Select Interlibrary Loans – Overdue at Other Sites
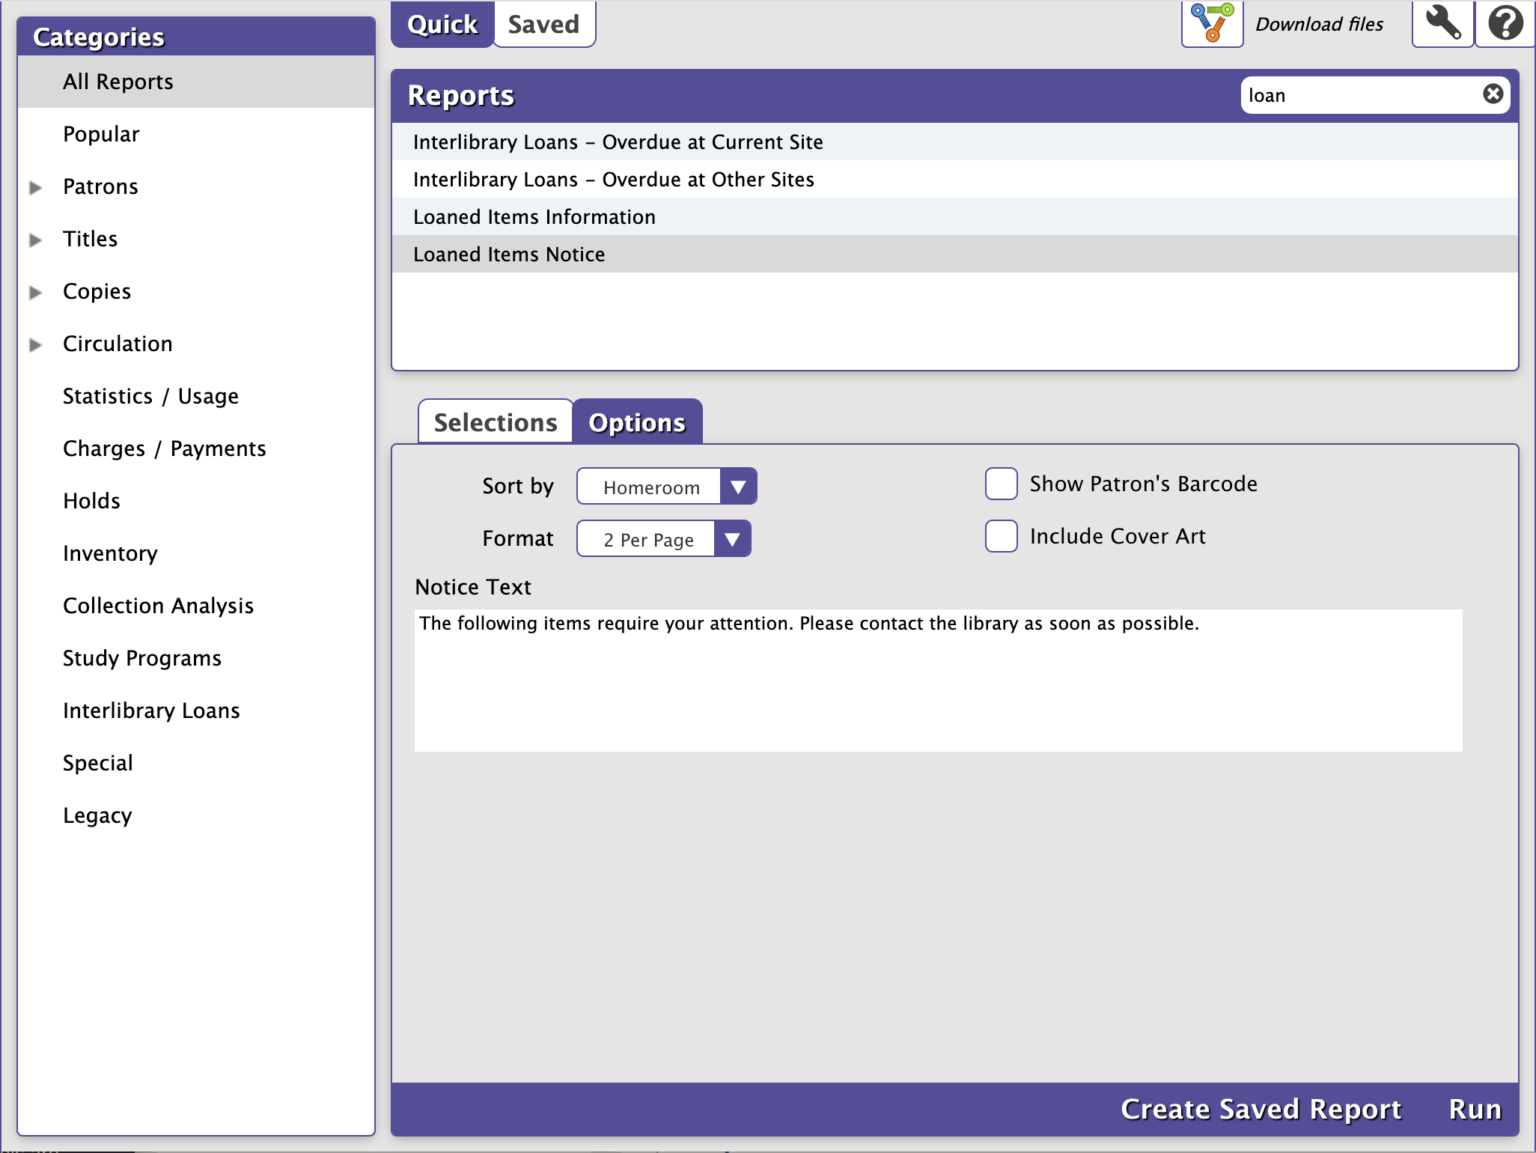This screenshot has height=1153, width=1536. pyautogui.click(x=613, y=180)
